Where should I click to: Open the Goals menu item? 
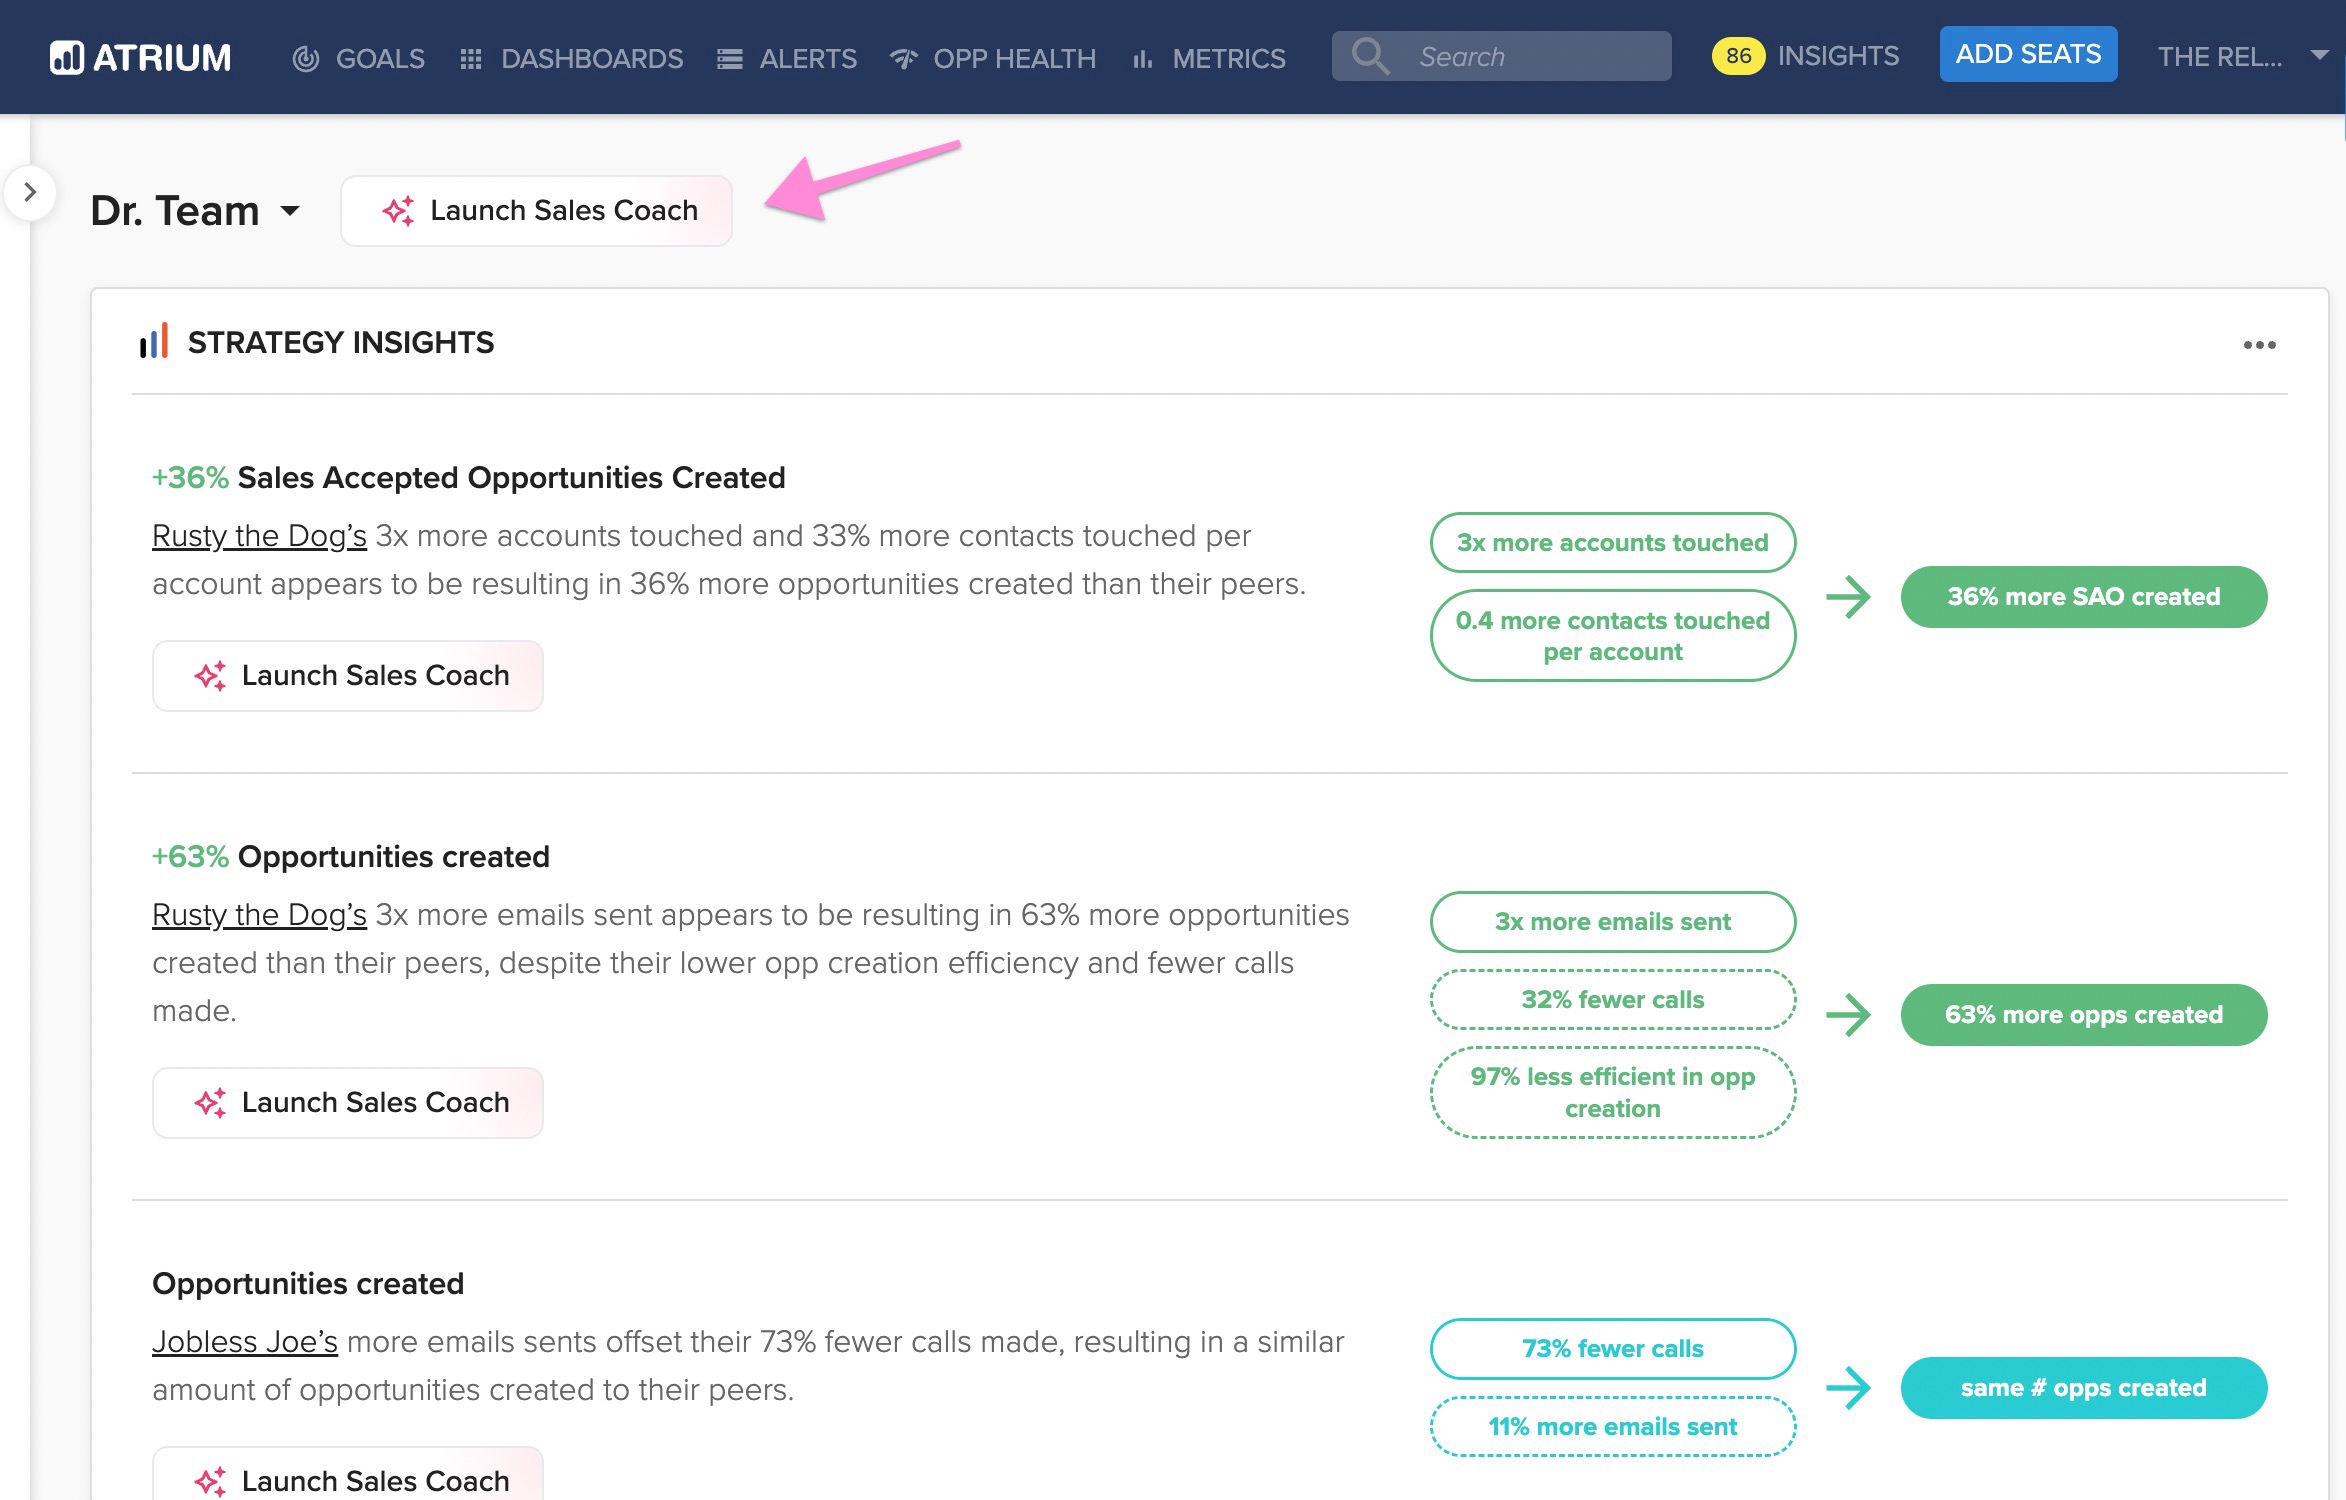coord(359,58)
